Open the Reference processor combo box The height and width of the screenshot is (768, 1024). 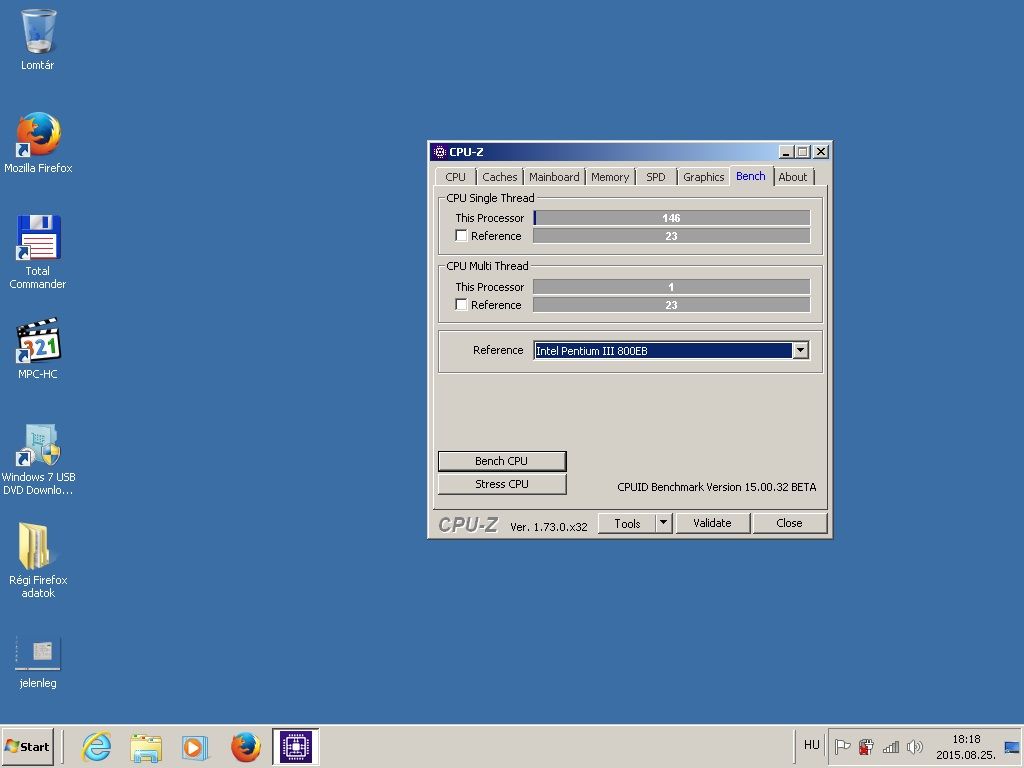(671, 351)
